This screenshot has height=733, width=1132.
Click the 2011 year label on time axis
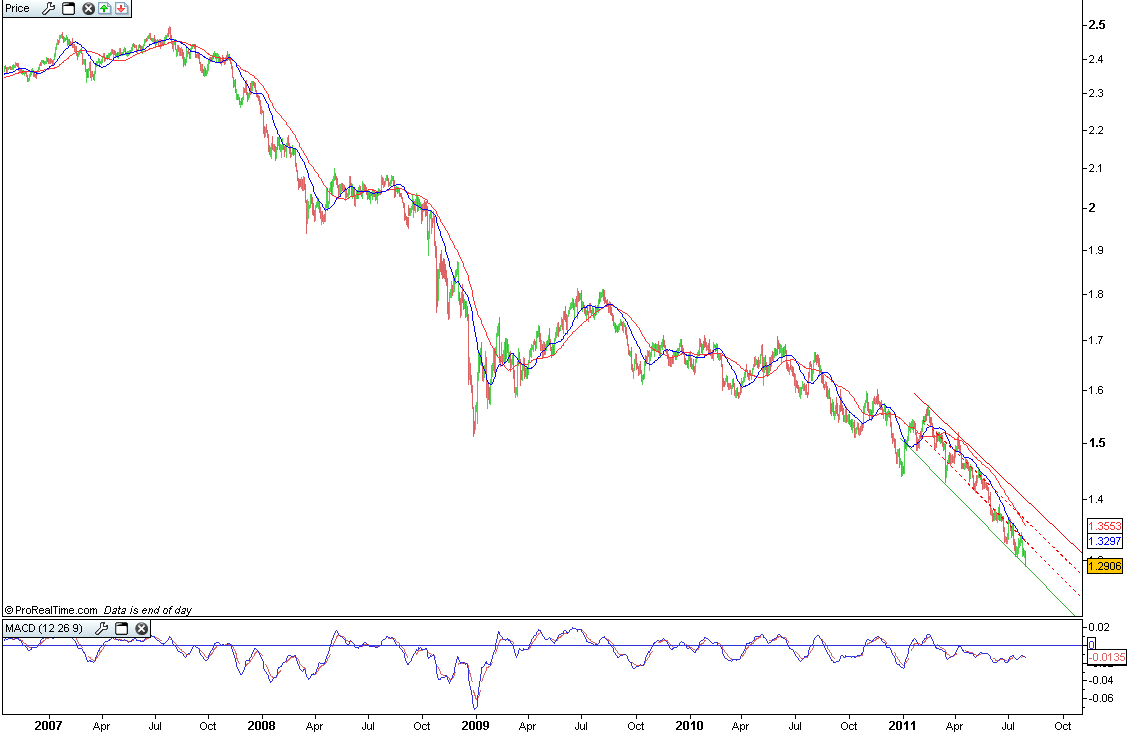click(x=902, y=725)
